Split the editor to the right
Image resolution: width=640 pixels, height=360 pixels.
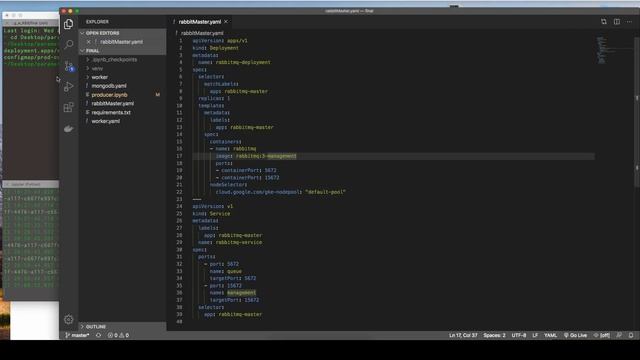pyautogui.click(x=617, y=22)
